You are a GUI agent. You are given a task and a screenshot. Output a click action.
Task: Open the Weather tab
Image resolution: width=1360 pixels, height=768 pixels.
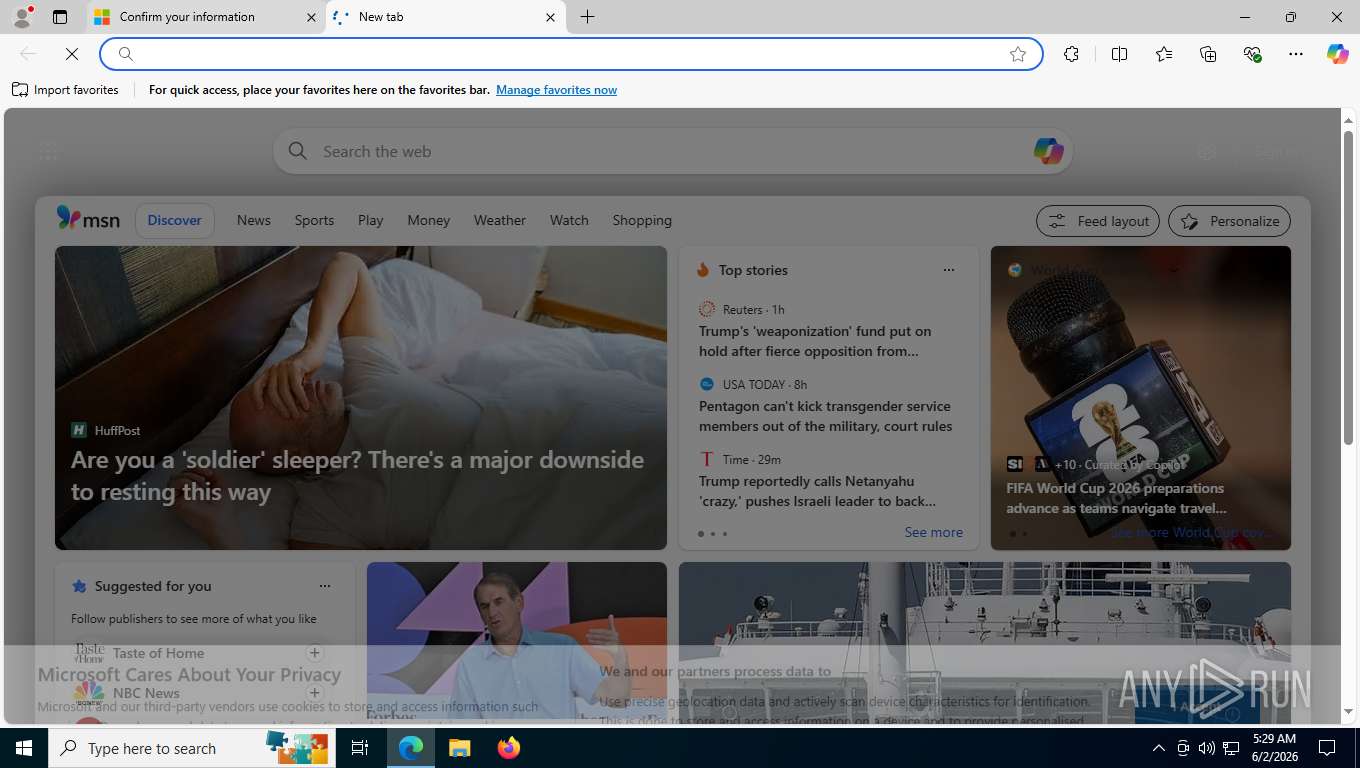[500, 220]
